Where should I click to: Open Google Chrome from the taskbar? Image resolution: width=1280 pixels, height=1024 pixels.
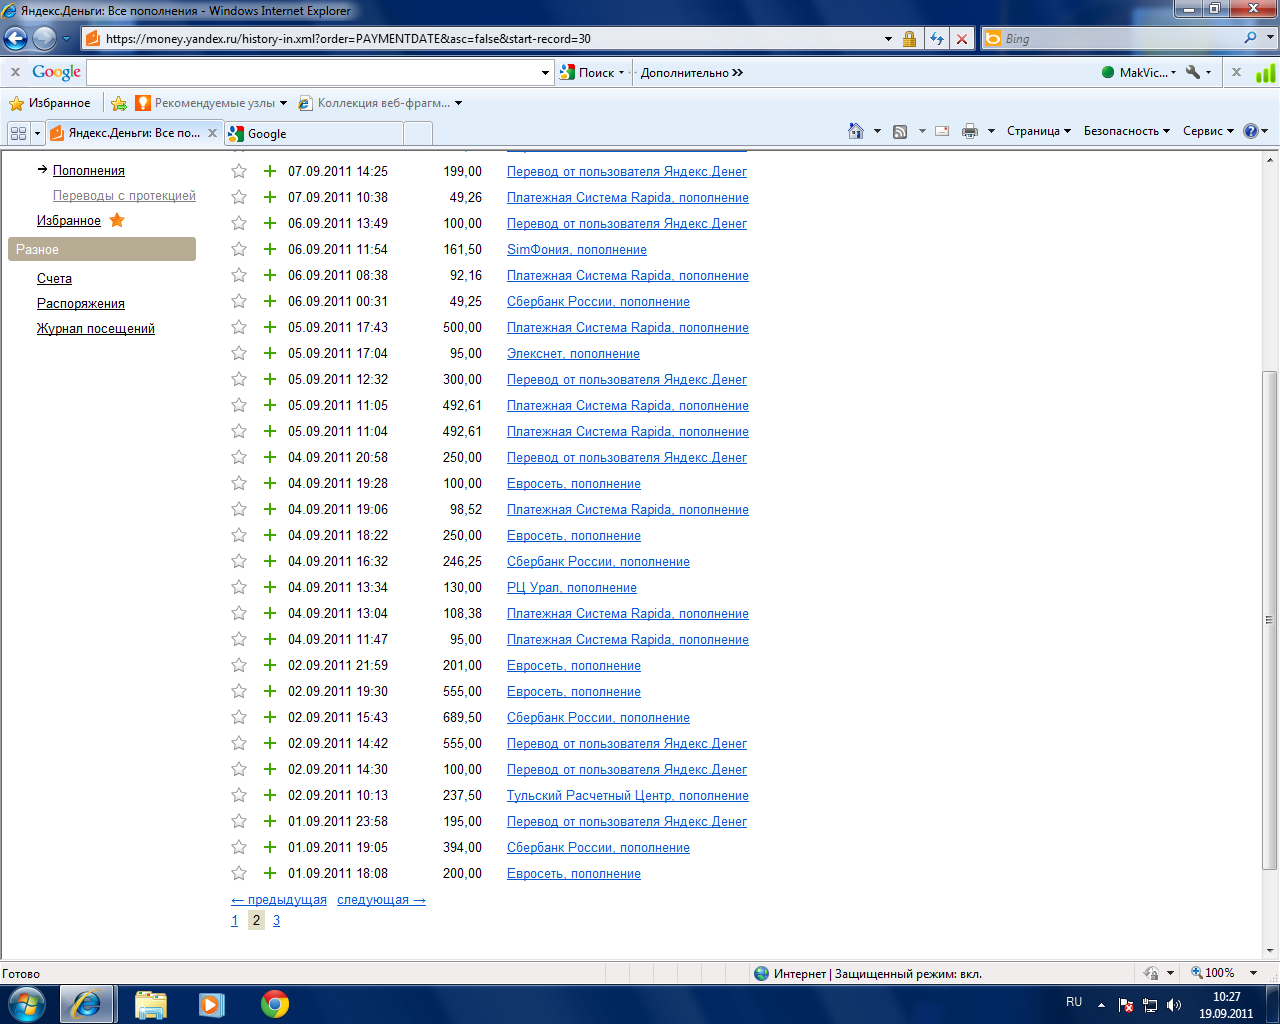tap(275, 1003)
